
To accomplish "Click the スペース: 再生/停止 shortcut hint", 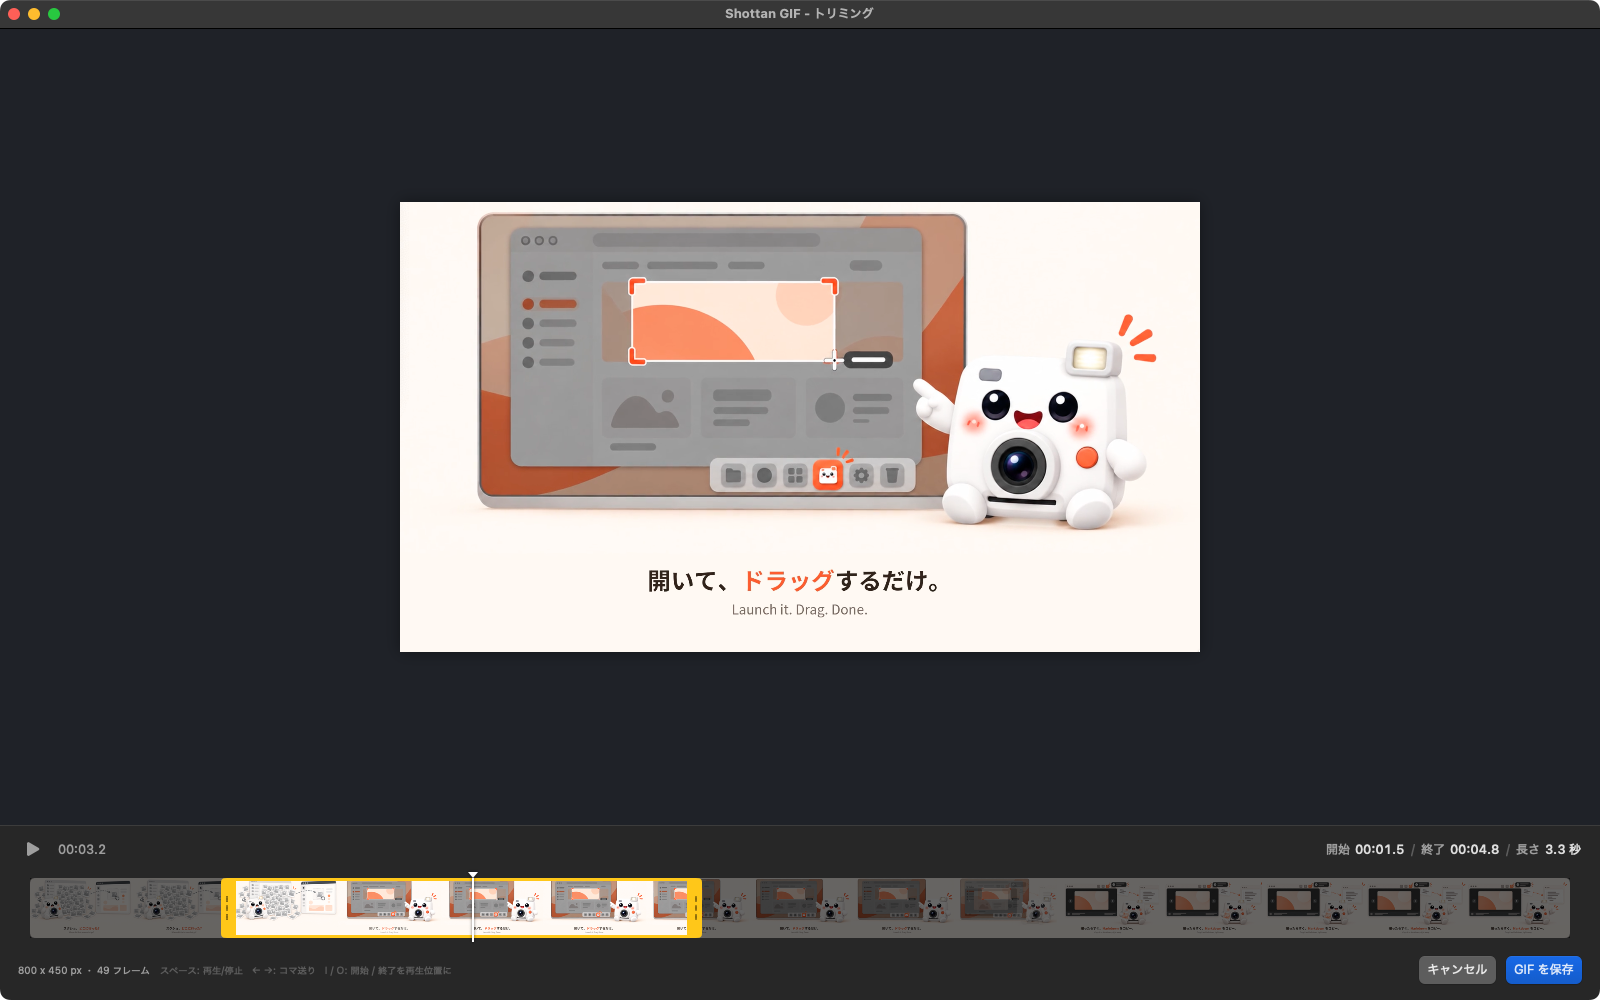I will (201, 970).
